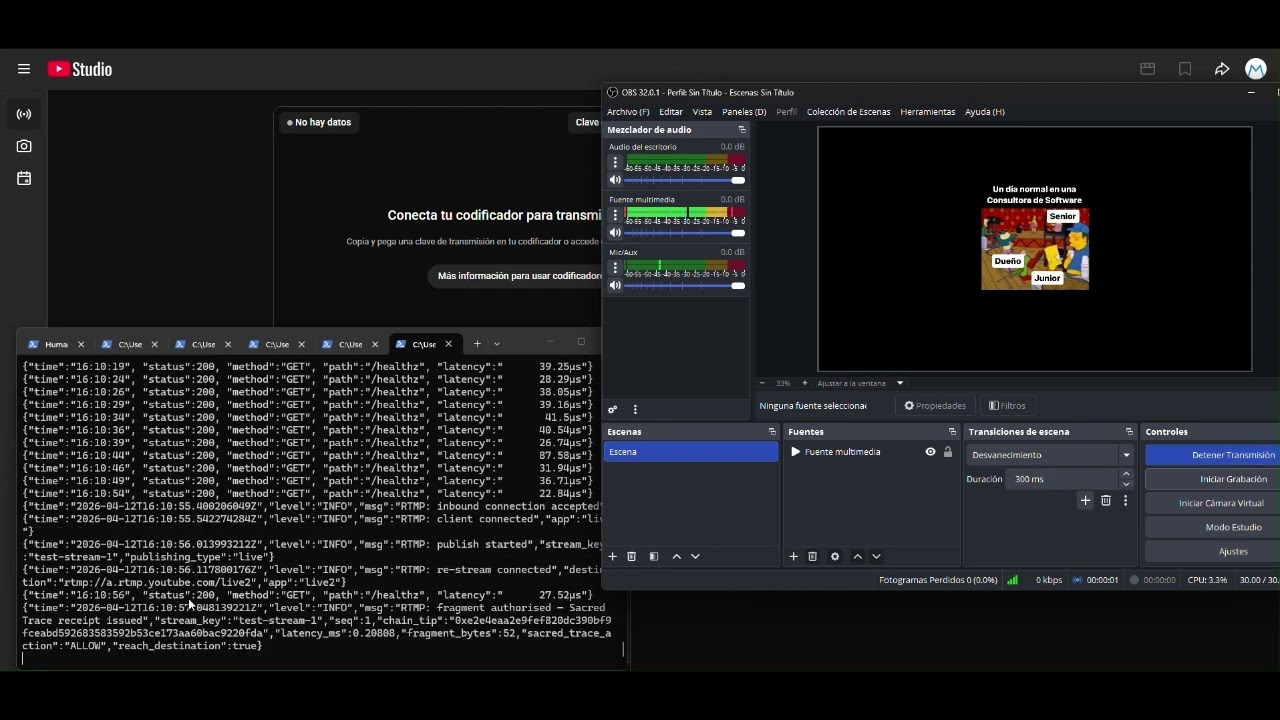This screenshot has width=1280, height=720.
Task: Mute Fuente multimedia audio speaker
Action: coord(615,233)
